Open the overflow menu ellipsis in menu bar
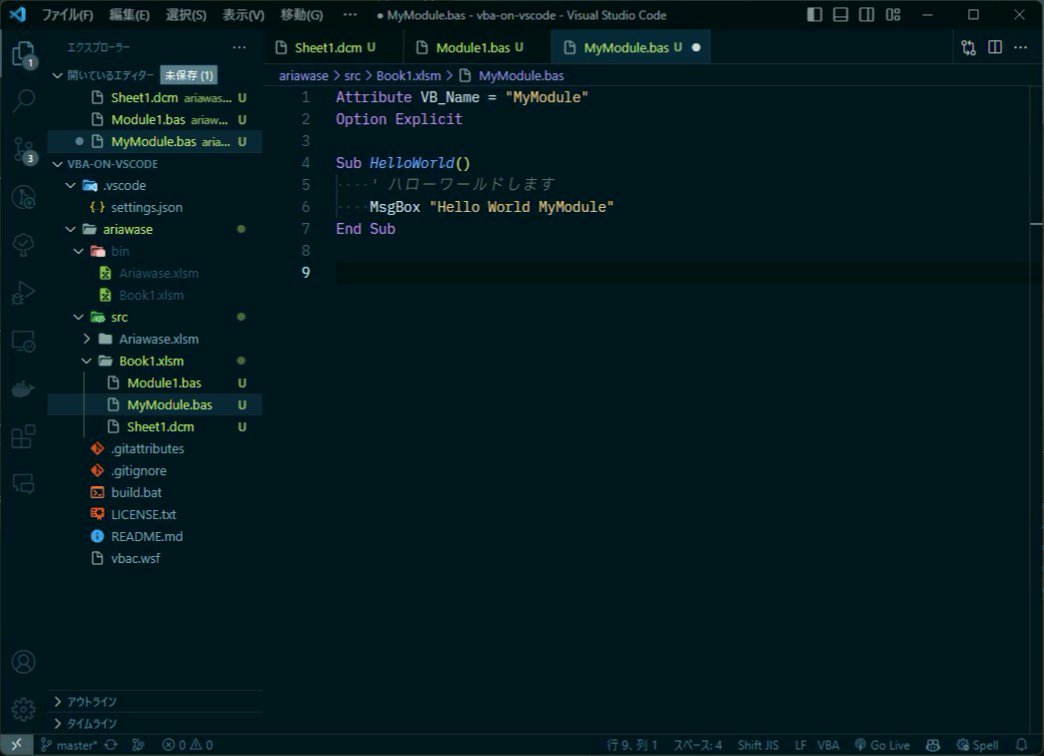This screenshot has width=1044, height=756. (x=350, y=15)
